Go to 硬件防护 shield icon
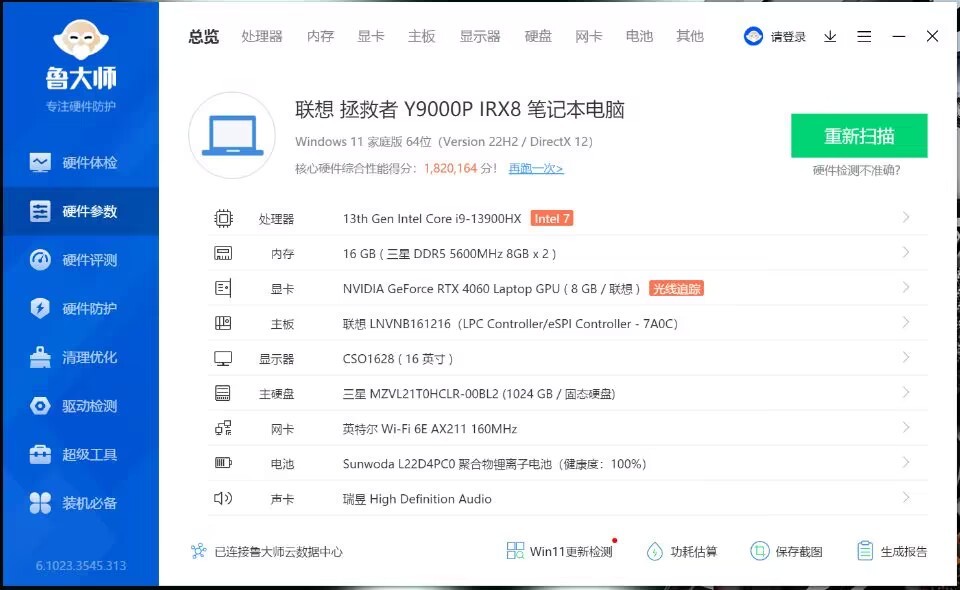960x590 pixels. click(40, 308)
